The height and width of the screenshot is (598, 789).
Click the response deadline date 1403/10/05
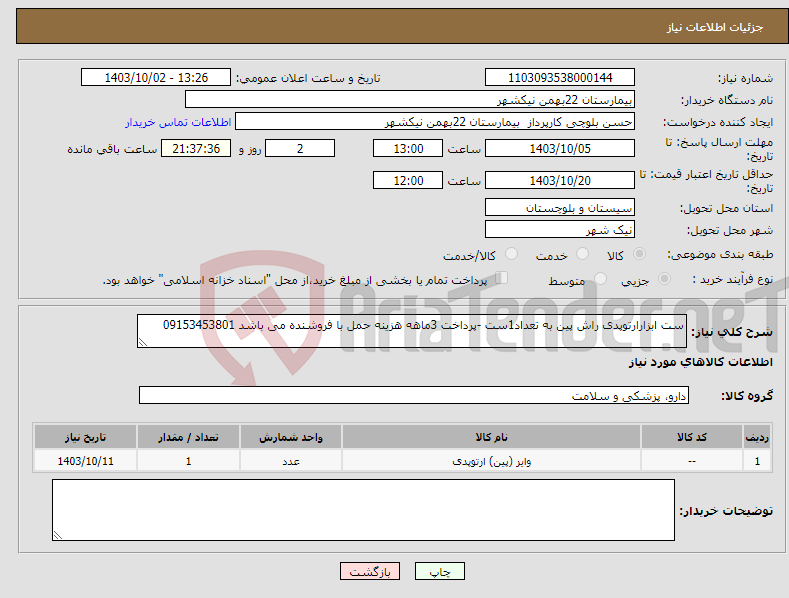point(560,148)
